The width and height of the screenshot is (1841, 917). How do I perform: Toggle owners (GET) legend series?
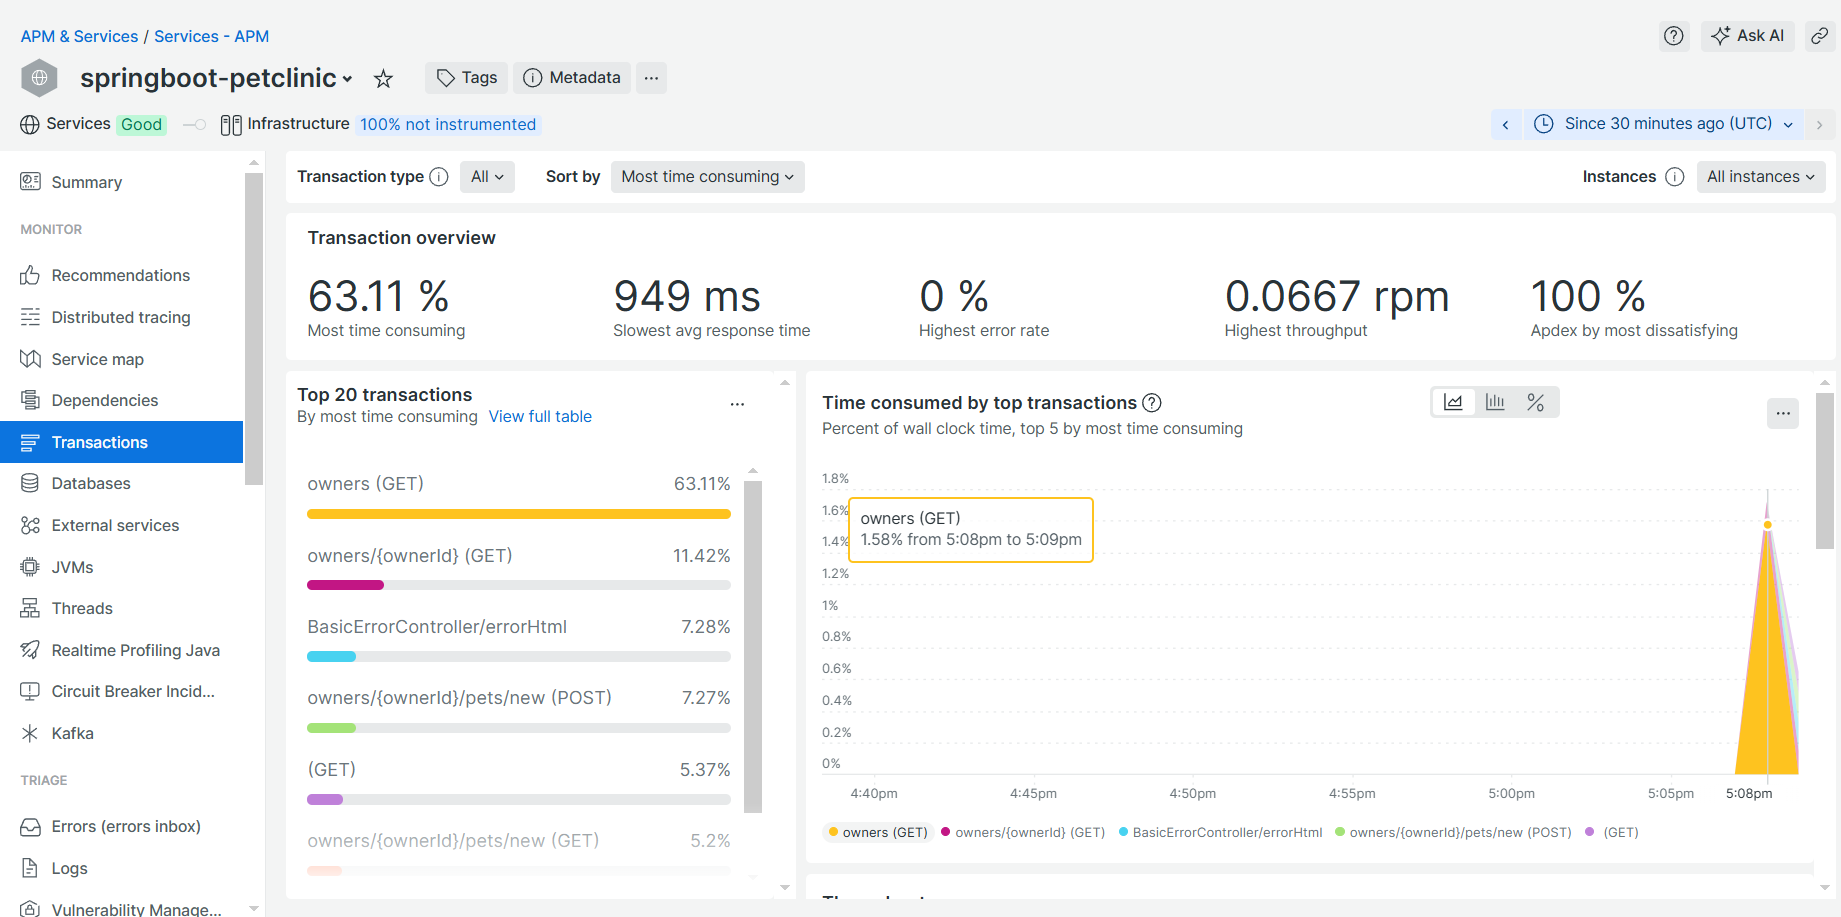point(878,832)
